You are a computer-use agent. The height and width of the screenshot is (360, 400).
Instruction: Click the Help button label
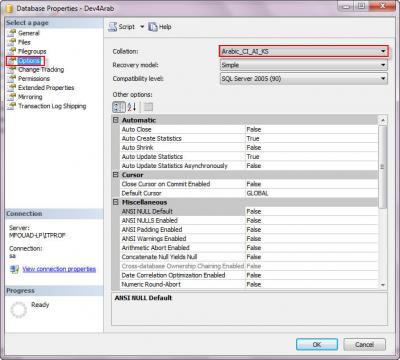pos(165,27)
